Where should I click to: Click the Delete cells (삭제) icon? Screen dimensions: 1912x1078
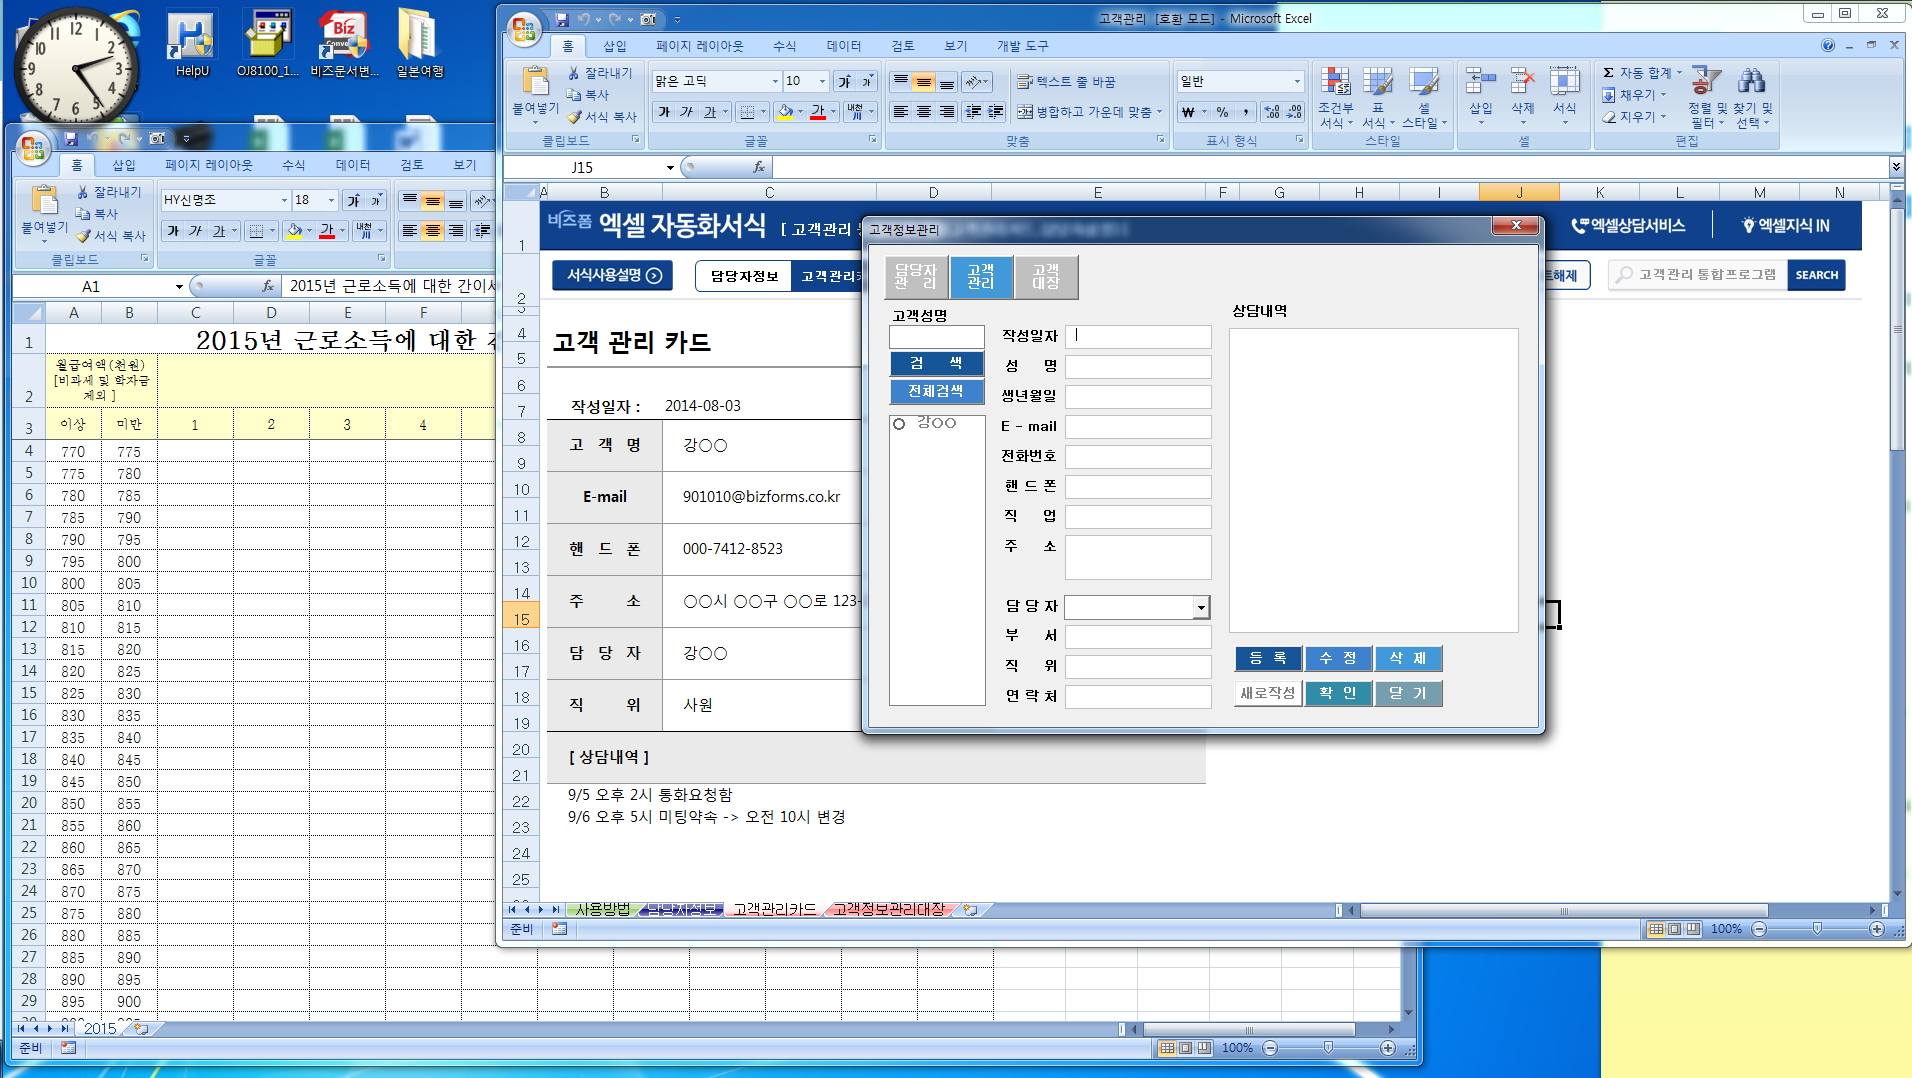coord(1522,82)
